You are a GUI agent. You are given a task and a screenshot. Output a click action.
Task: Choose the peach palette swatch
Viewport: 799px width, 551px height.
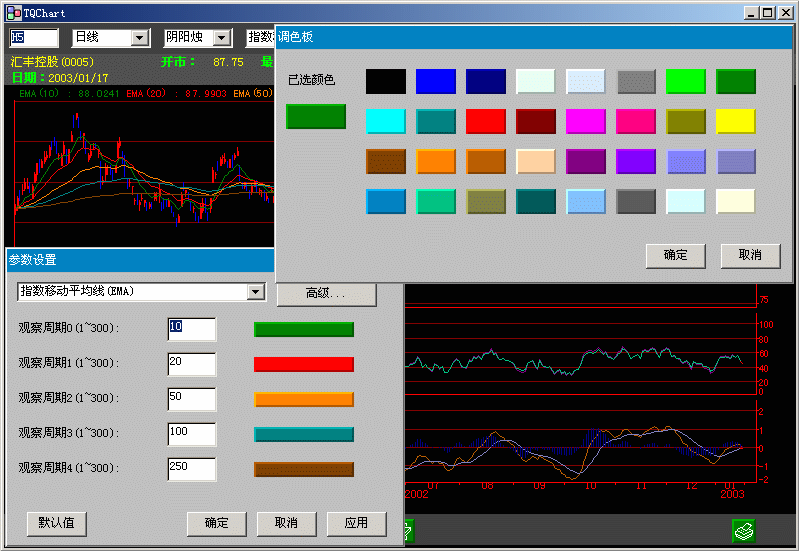(x=536, y=162)
